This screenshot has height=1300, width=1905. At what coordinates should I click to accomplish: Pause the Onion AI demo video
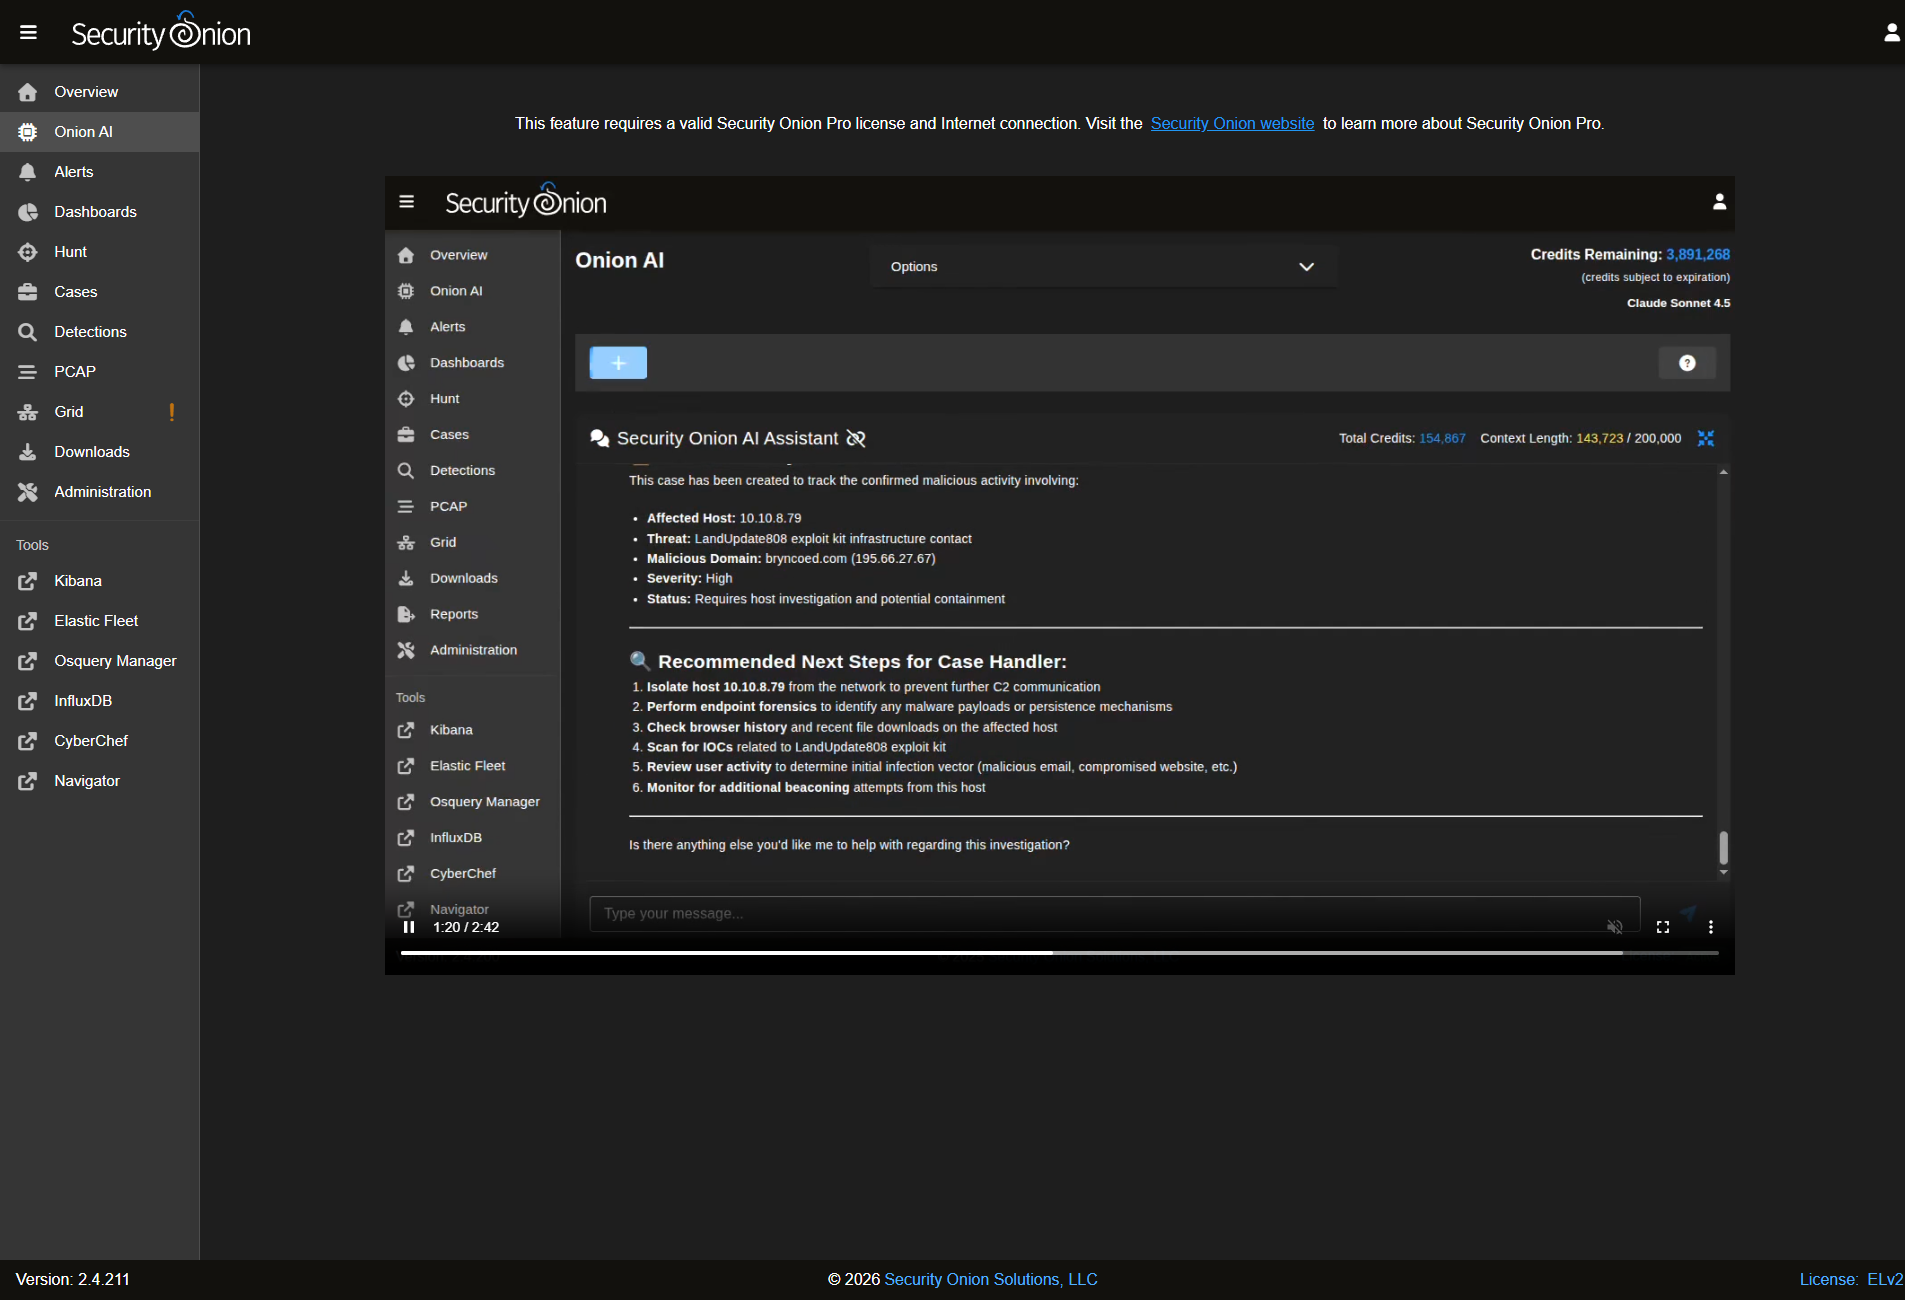409,927
